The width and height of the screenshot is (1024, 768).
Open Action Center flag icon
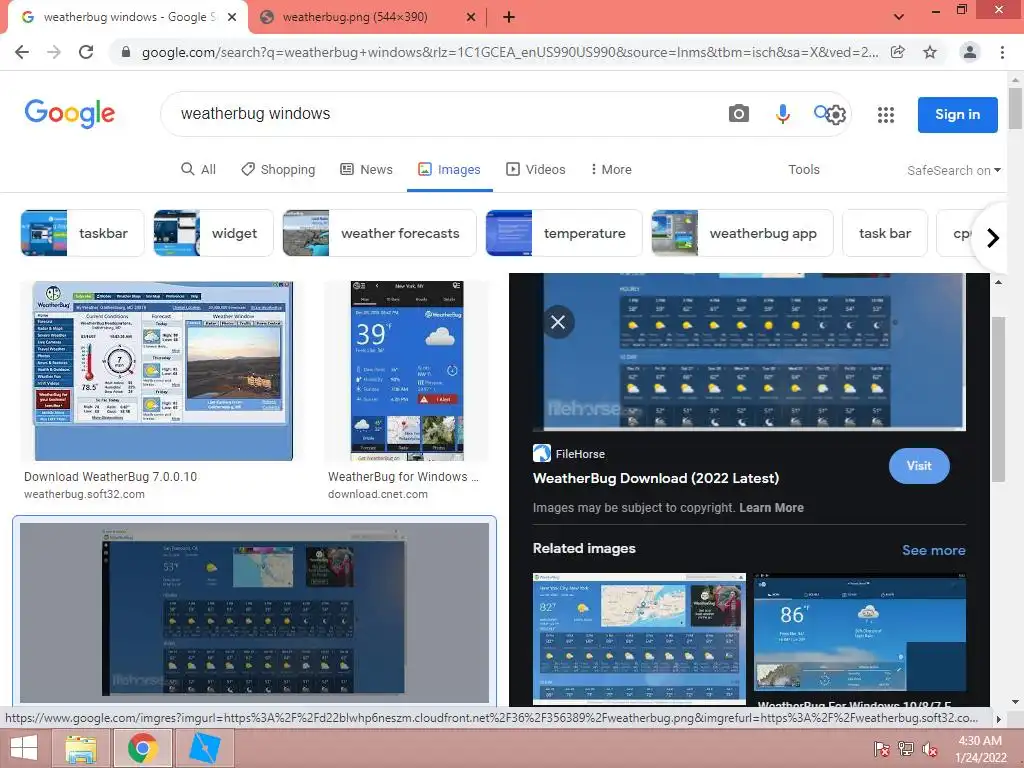point(881,749)
